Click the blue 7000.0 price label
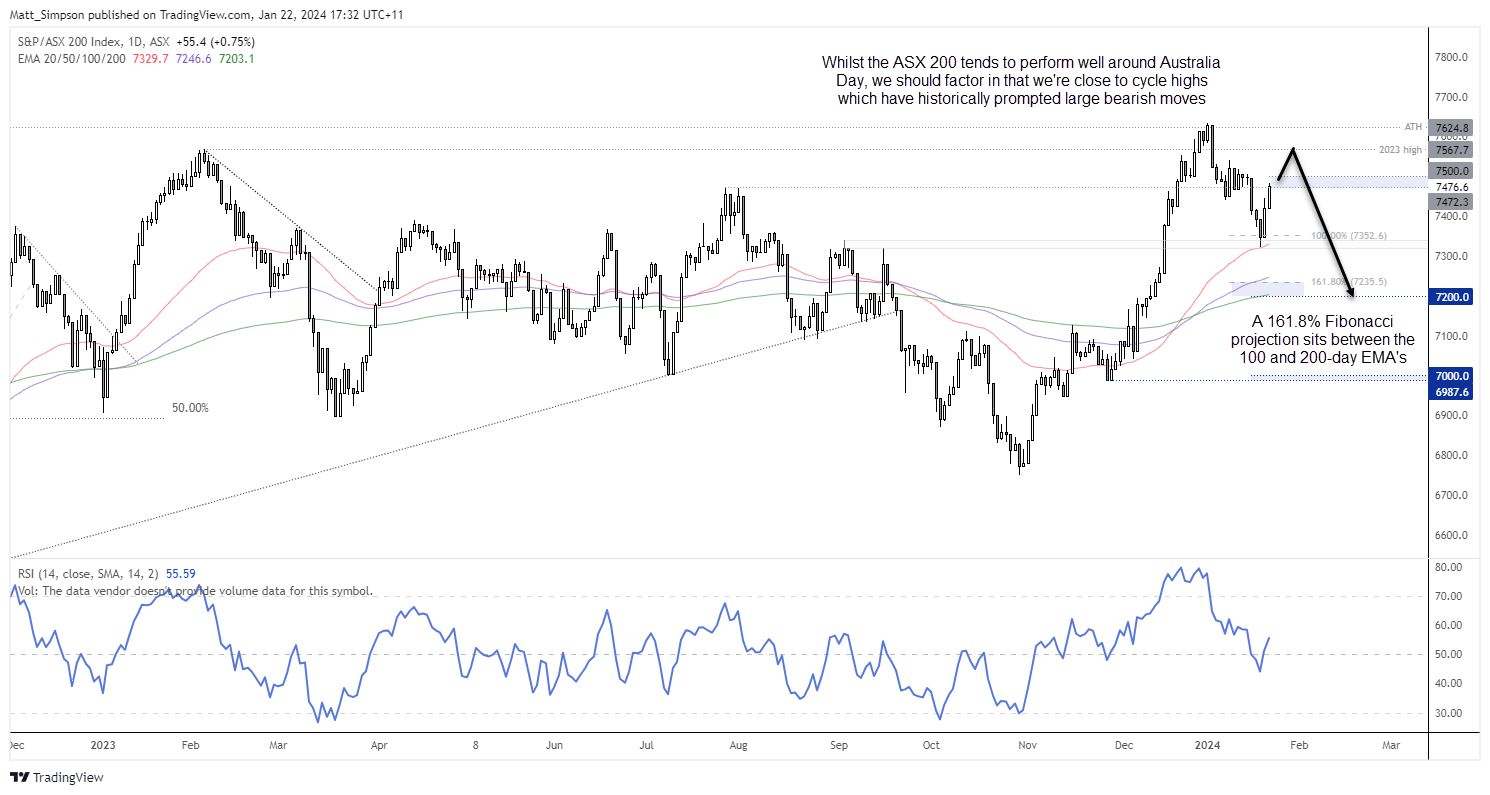Image resolution: width=1490 pixels, height=795 pixels. [1452, 376]
